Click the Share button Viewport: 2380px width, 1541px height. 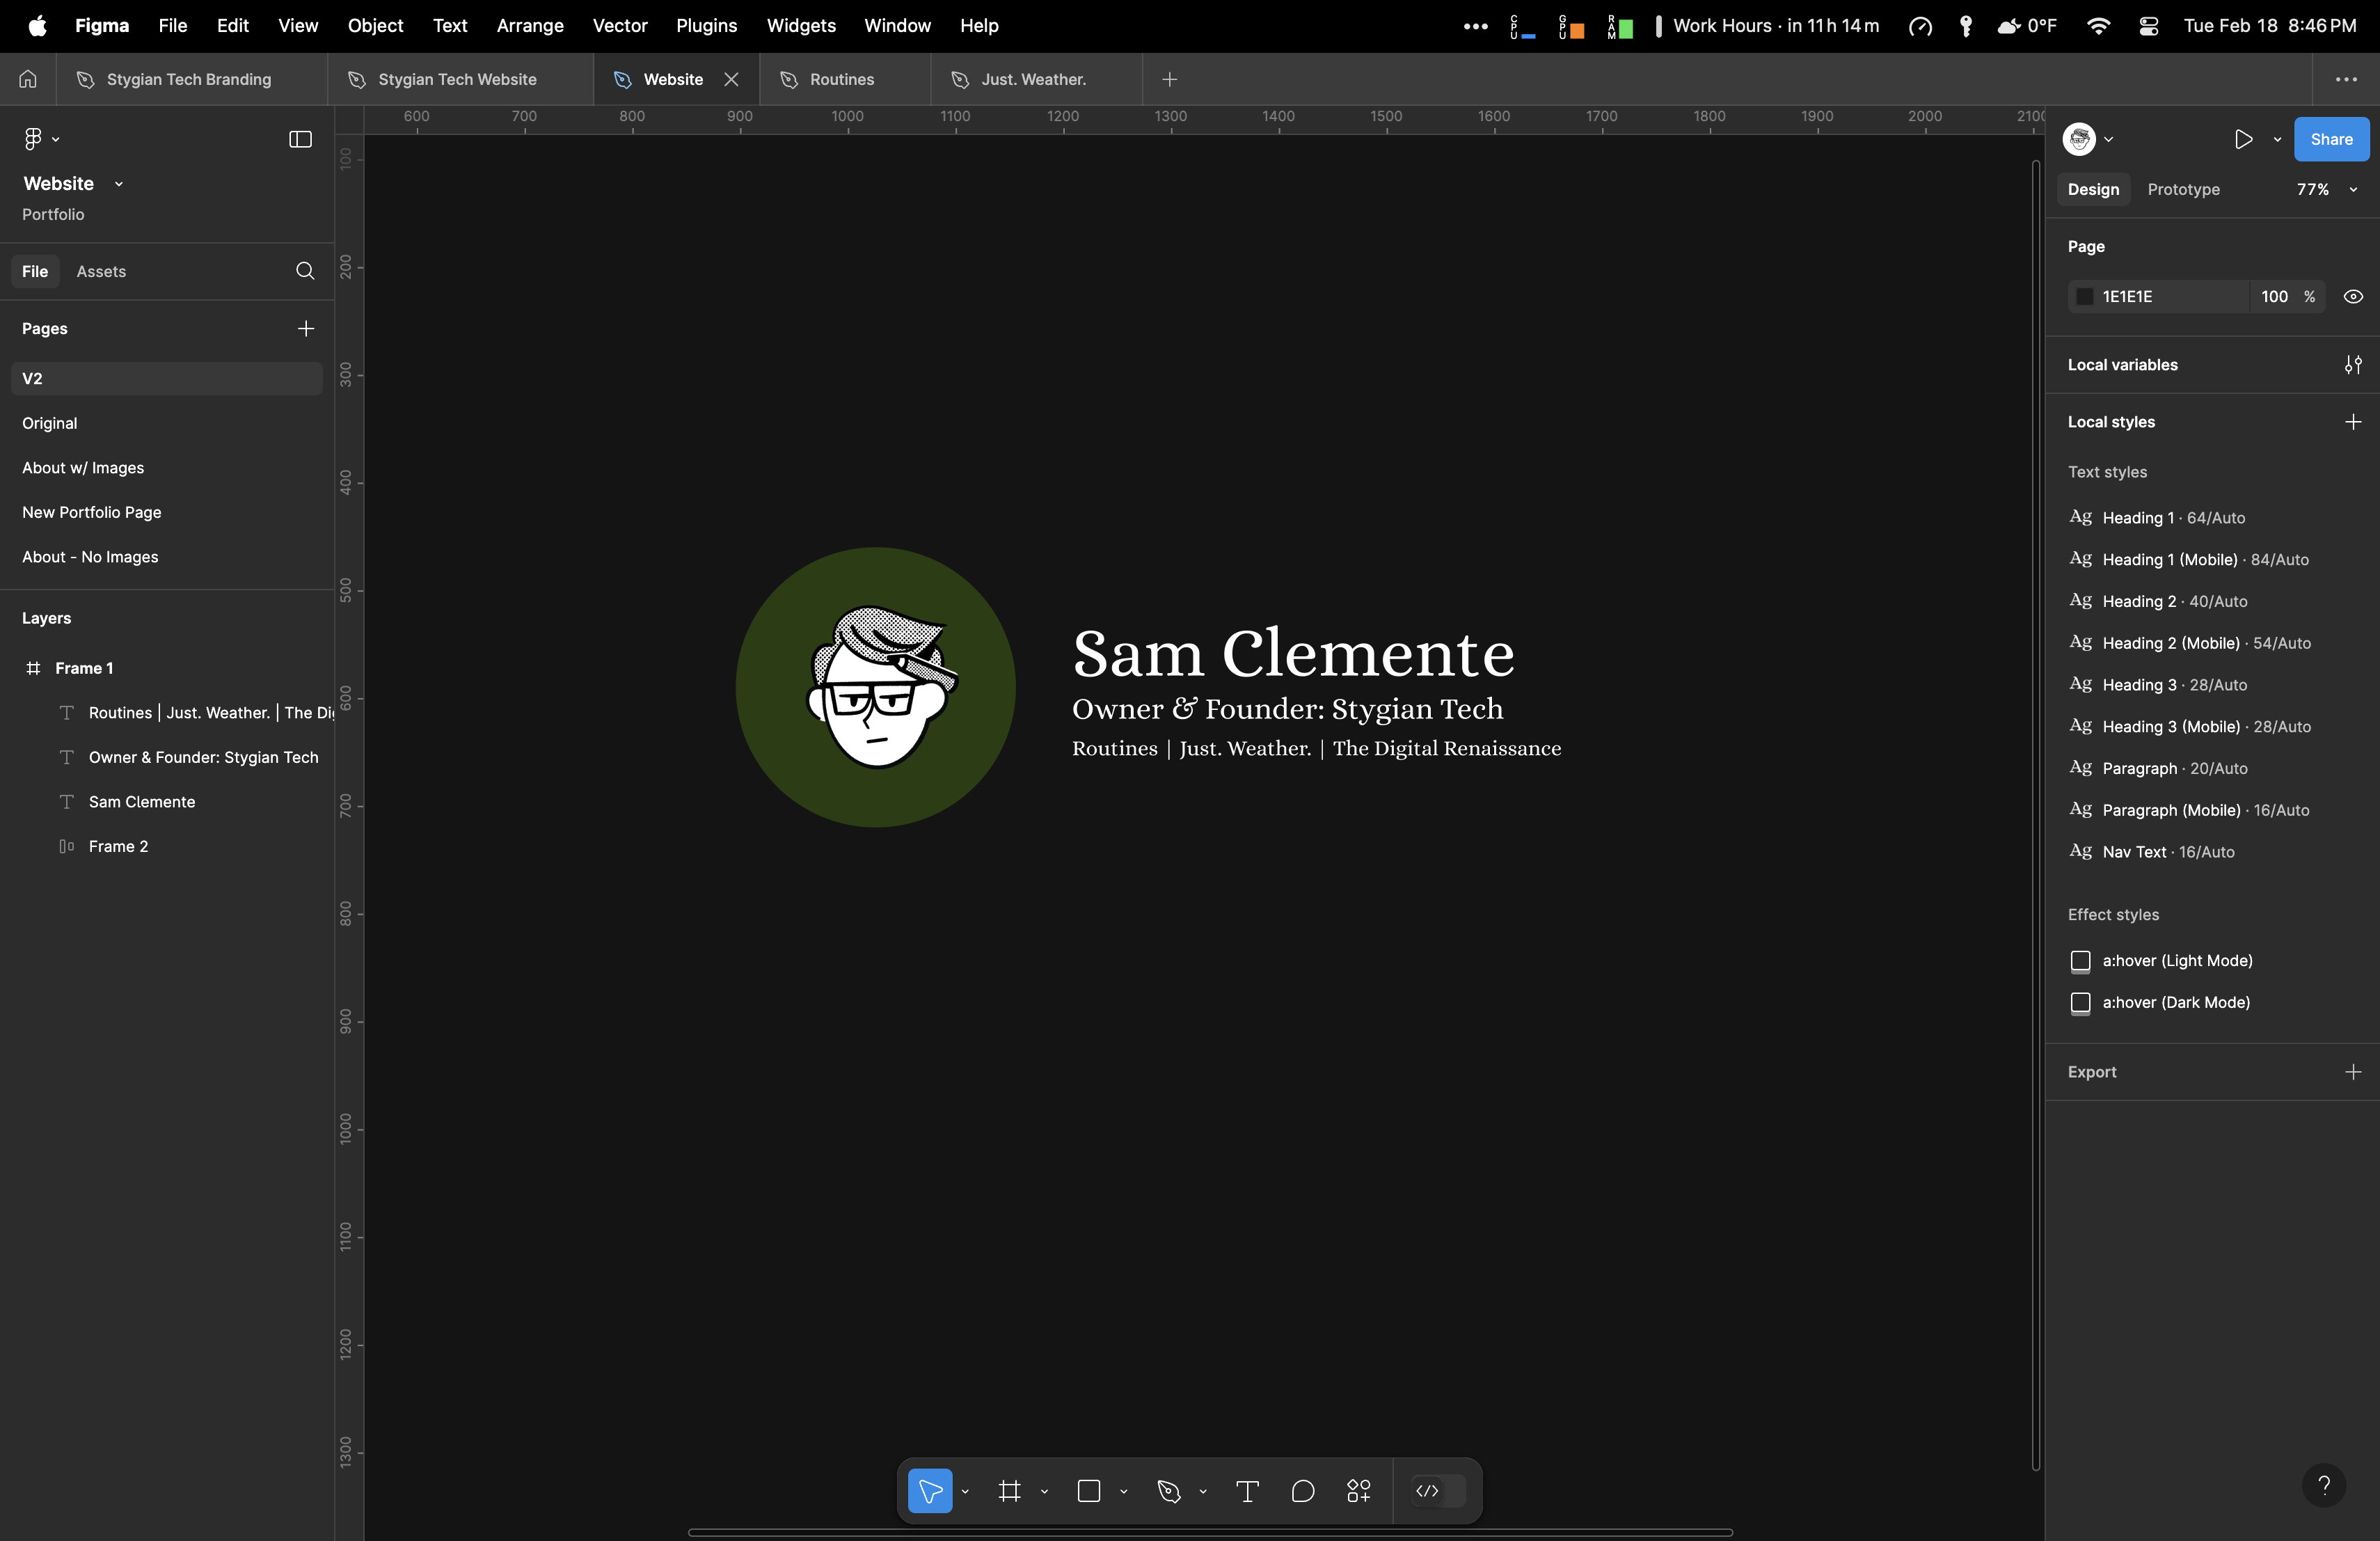click(2331, 139)
